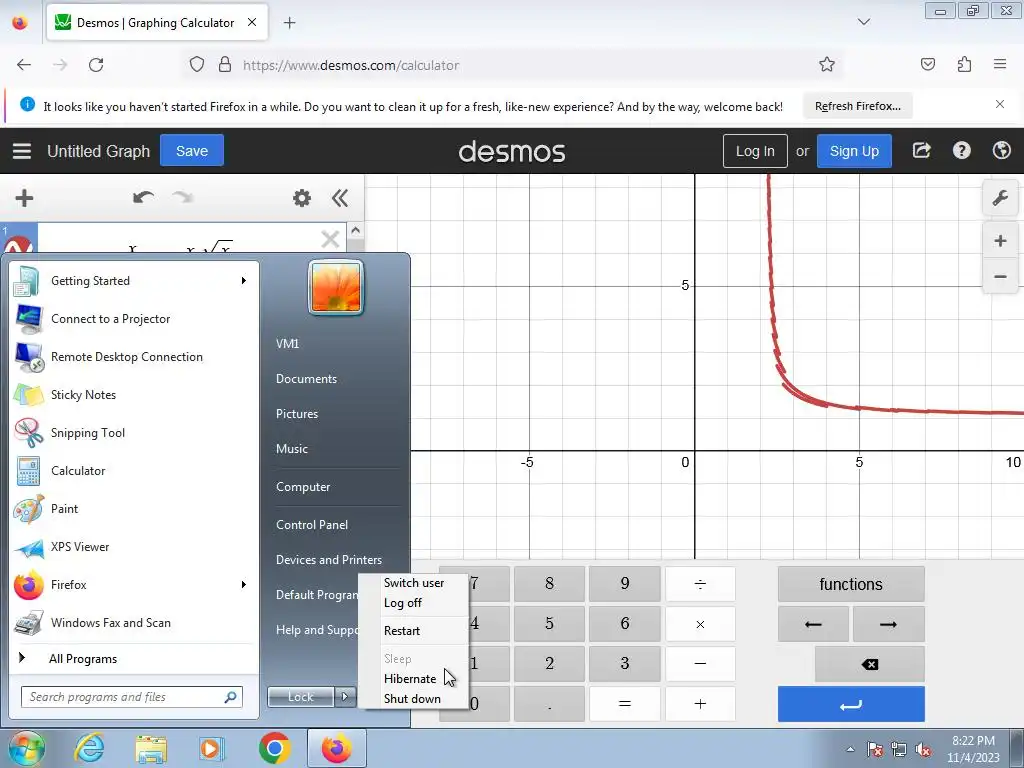
Task: Click the divide key on the keypad
Action: [x=700, y=584]
